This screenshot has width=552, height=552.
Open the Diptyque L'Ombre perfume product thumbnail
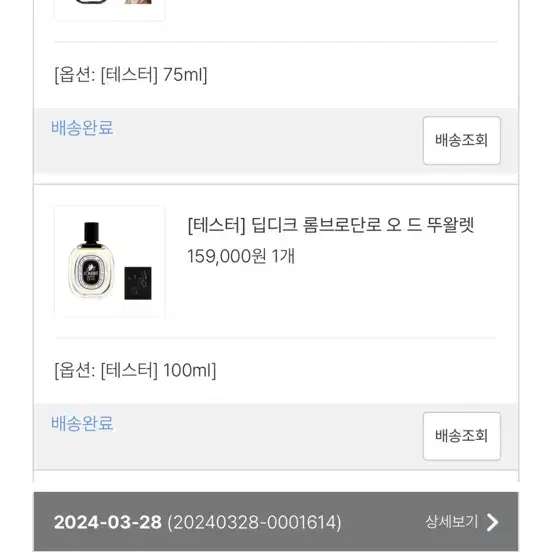(110, 261)
